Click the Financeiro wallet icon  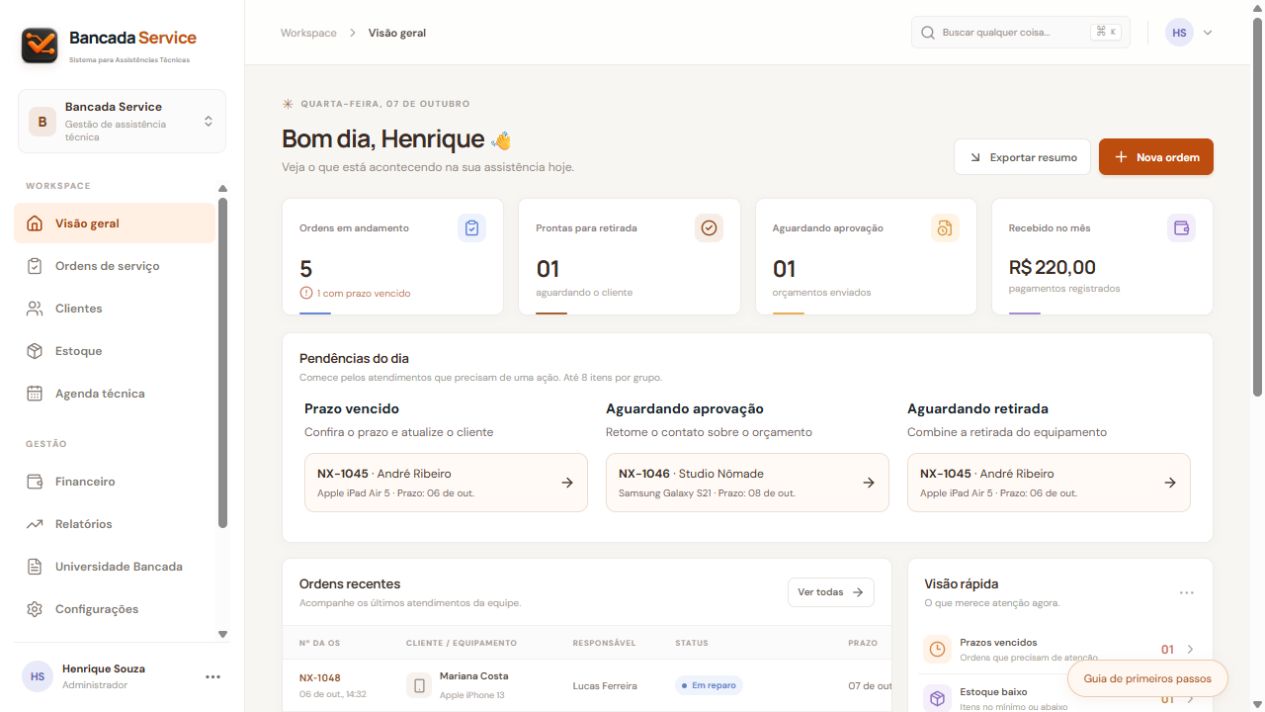tap(35, 481)
